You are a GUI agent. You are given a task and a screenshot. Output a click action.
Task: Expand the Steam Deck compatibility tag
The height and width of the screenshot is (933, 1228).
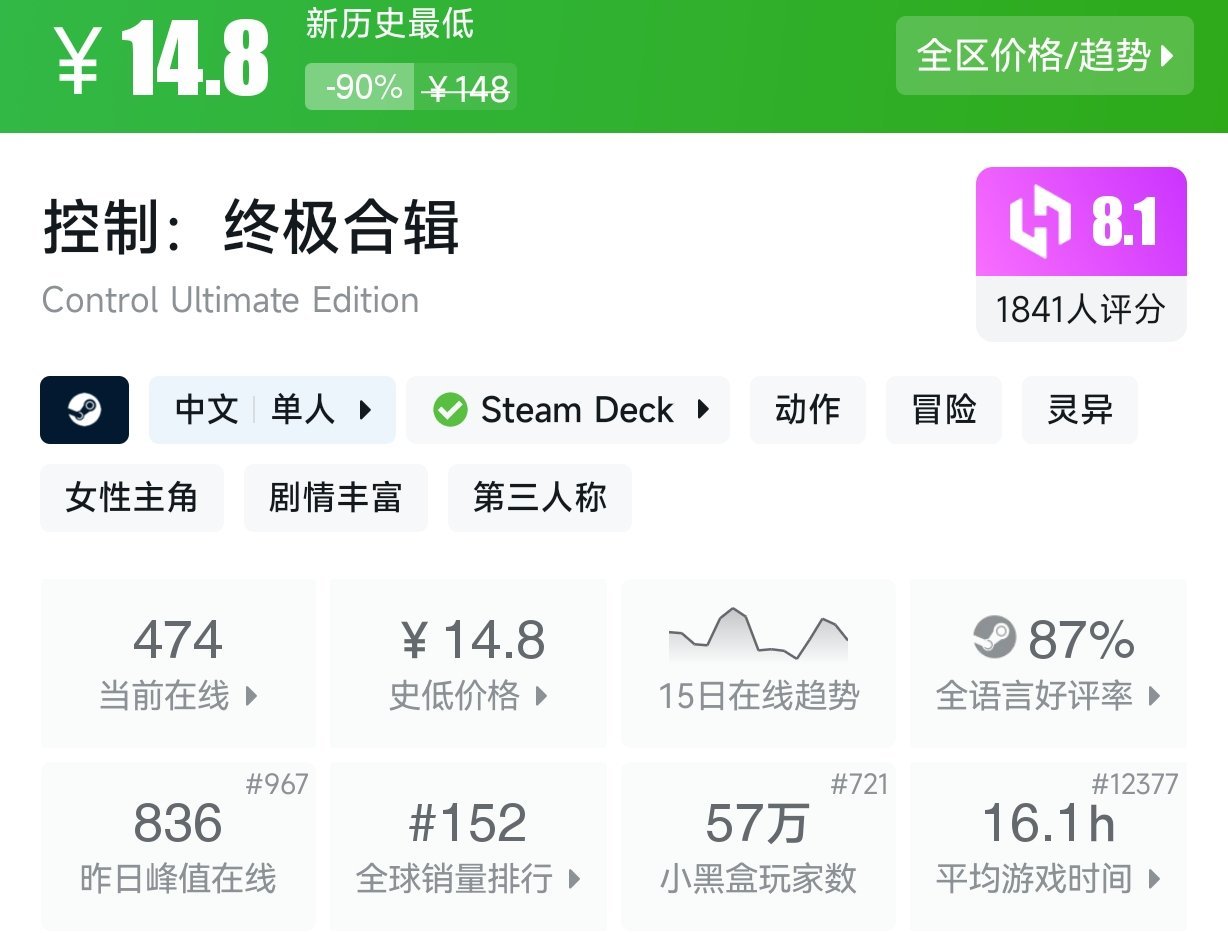pyautogui.click(x=568, y=410)
